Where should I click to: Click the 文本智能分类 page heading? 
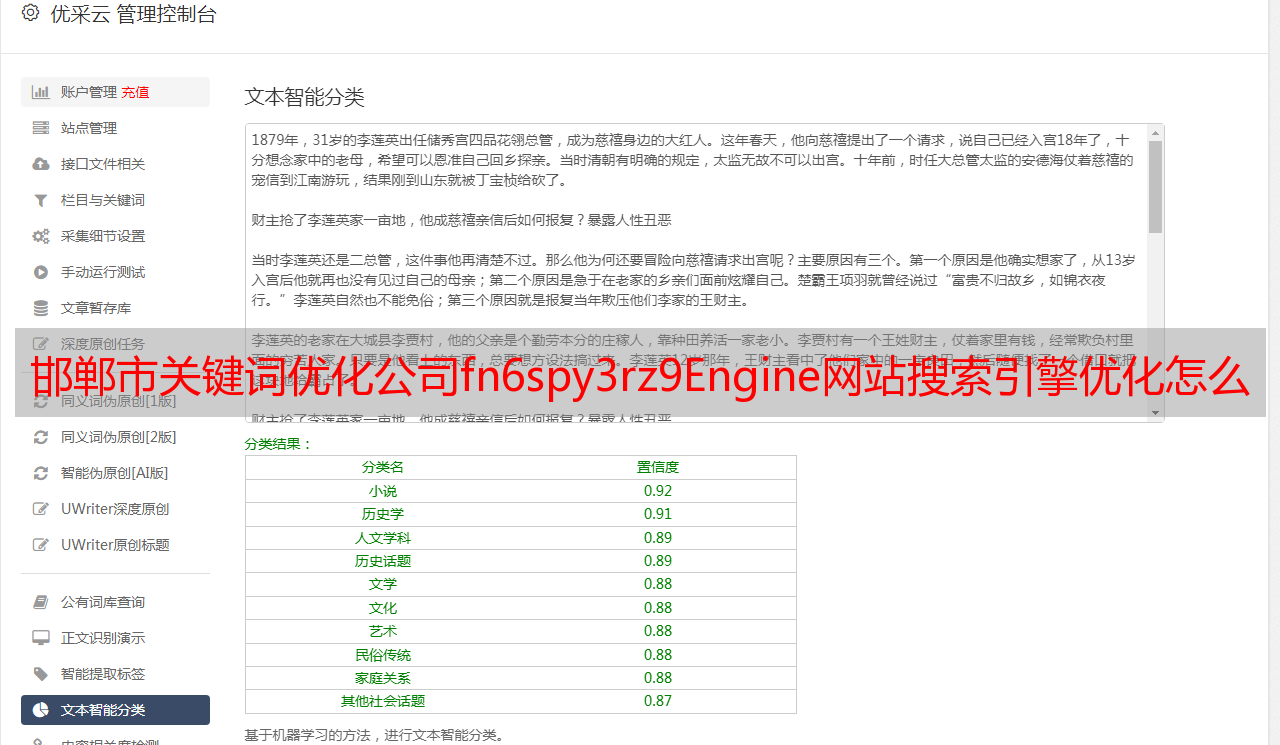pos(305,97)
